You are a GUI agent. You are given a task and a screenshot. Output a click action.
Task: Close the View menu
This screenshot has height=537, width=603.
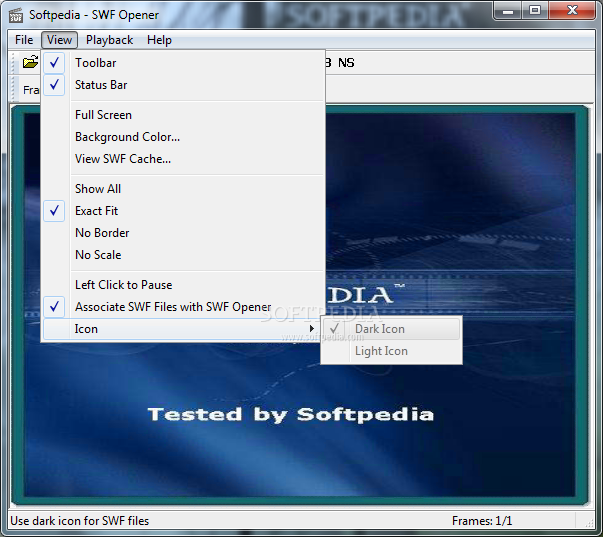click(59, 40)
